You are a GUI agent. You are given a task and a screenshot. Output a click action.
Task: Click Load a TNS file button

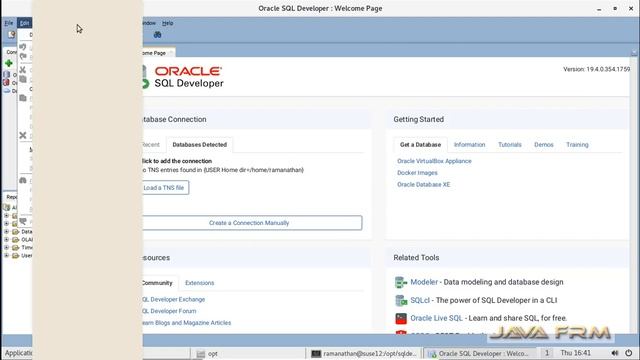click(165, 188)
